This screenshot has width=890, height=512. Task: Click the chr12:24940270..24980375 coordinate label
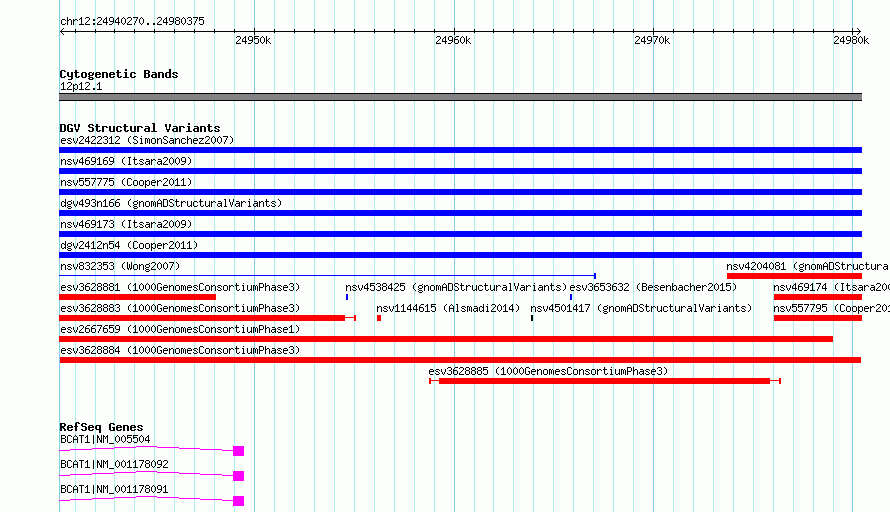[132, 21]
